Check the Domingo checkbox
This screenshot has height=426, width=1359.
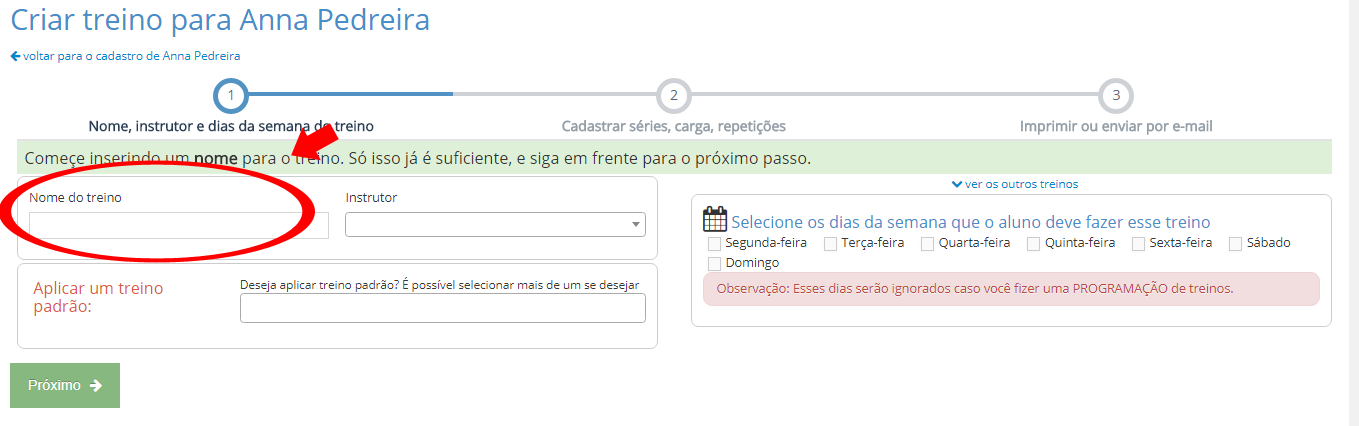[714, 263]
